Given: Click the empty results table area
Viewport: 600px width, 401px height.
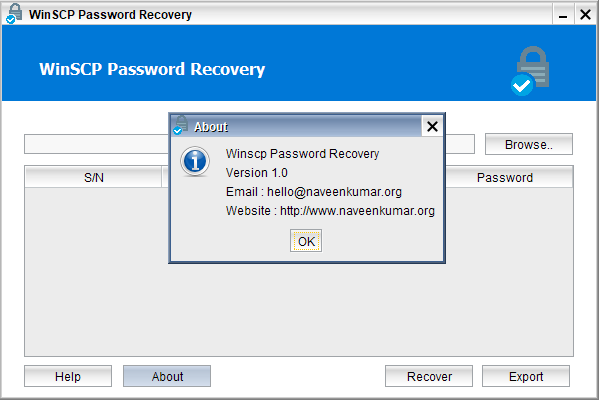Looking at the screenshot, I should point(298,310).
